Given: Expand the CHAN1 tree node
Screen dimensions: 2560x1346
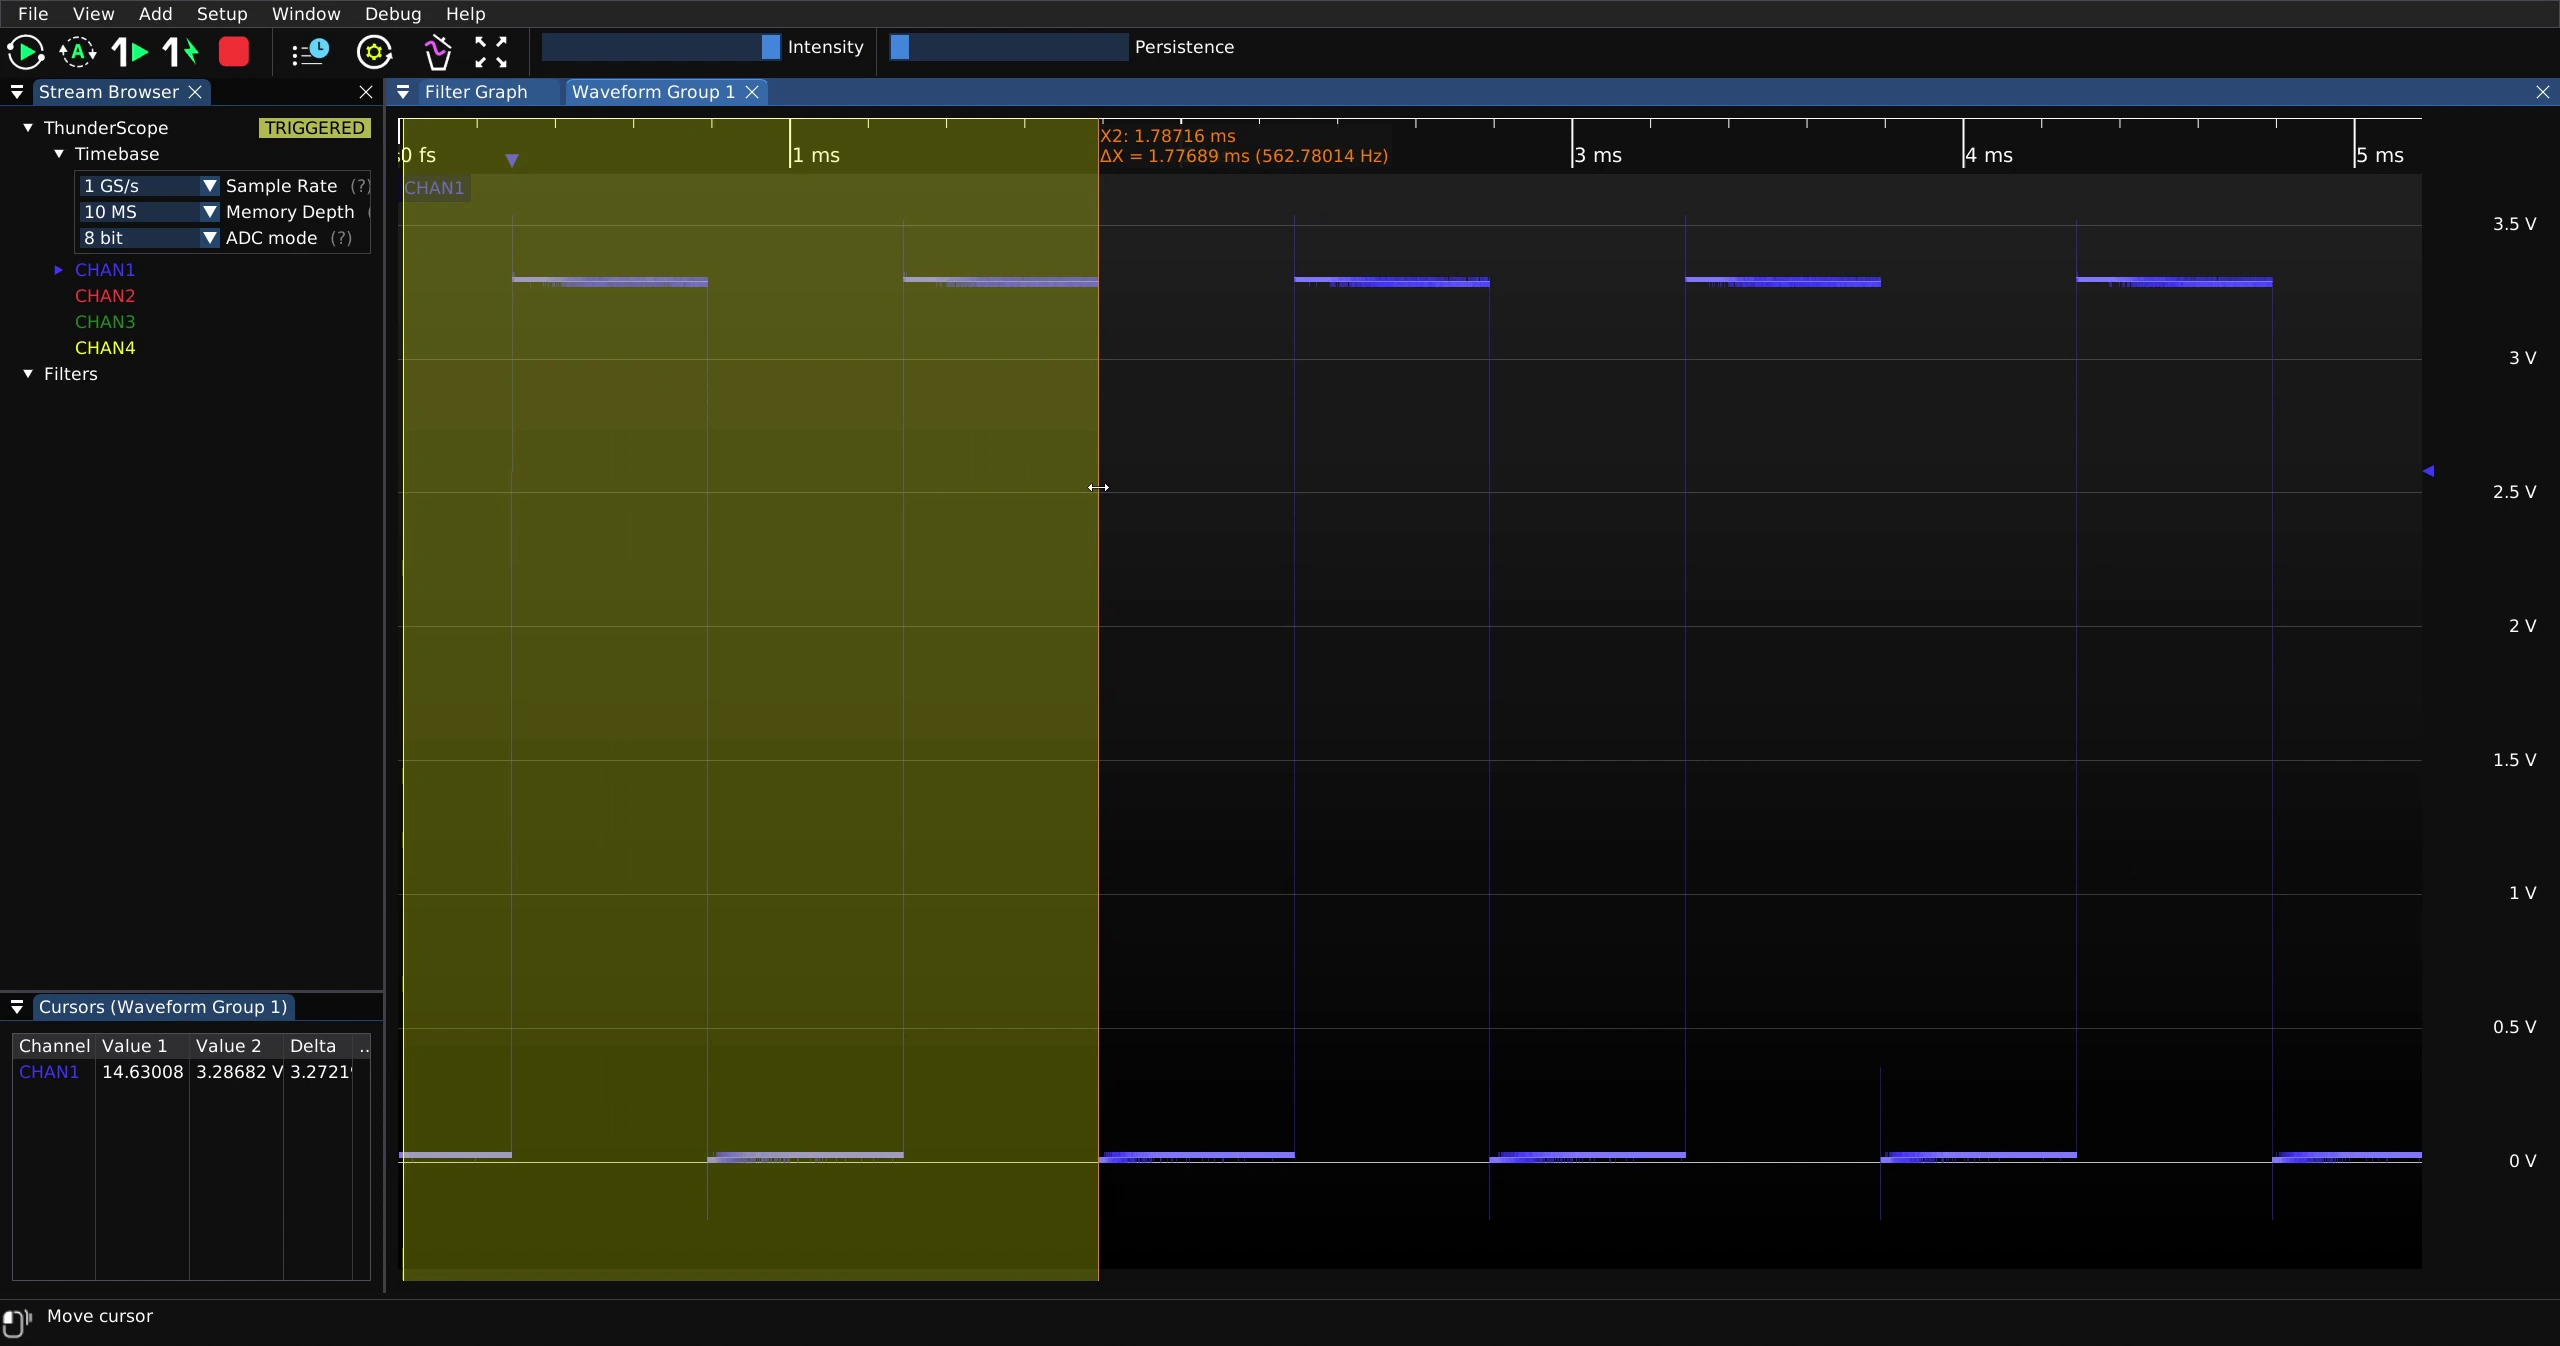Looking at the screenshot, I should tap(59, 270).
